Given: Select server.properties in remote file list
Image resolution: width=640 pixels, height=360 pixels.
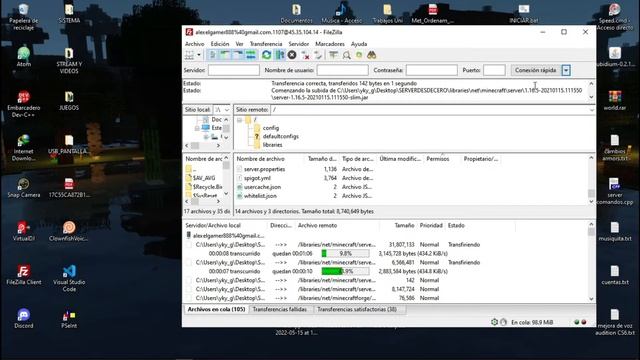Looking at the screenshot, I should pyautogui.click(x=264, y=169).
